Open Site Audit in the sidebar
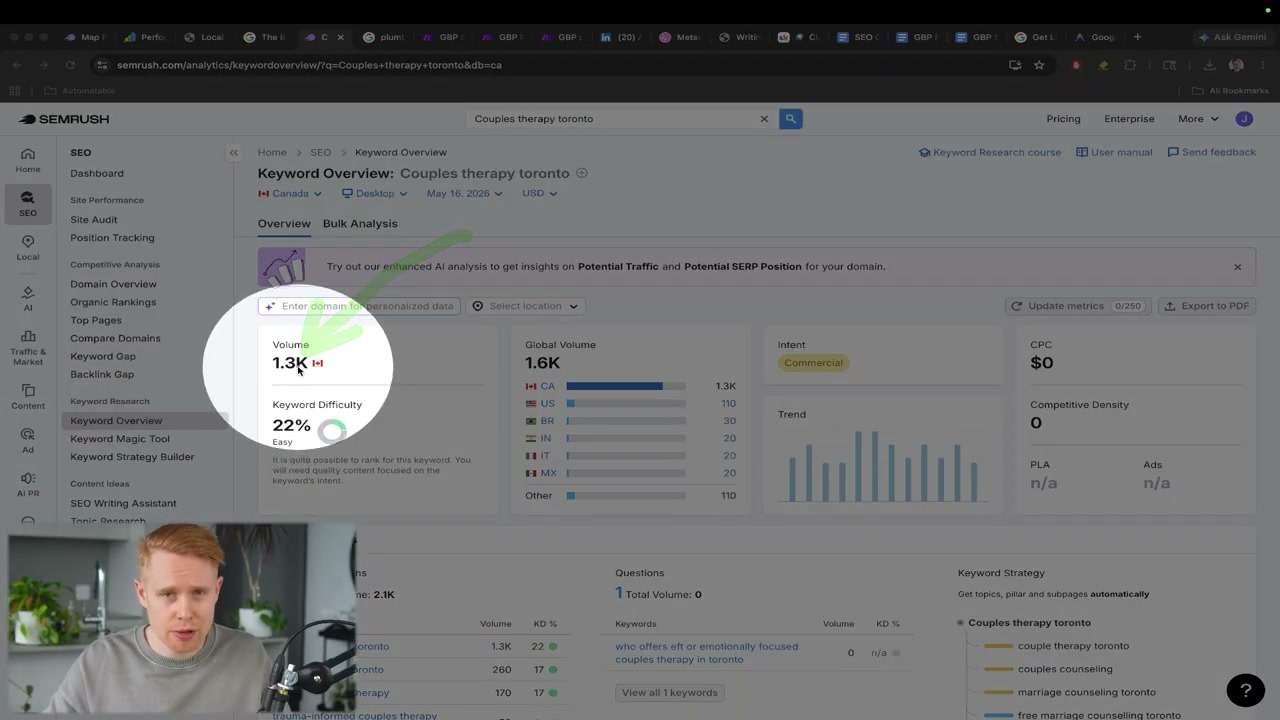1280x720 pixels. coord(94,220)
